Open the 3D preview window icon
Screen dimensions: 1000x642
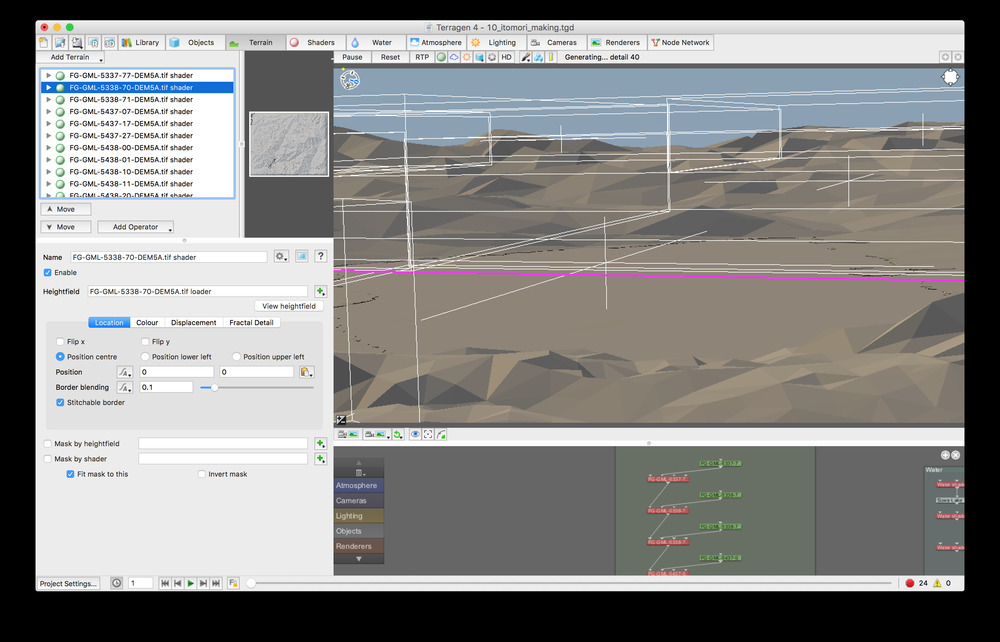click(x=110, y=43)
